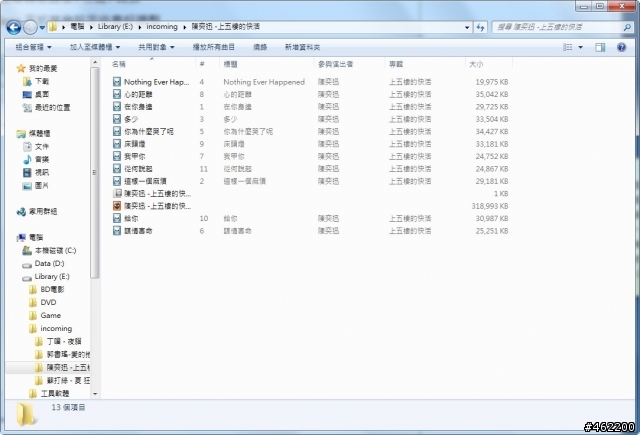Select the 我甲你 file icon
Screen dimensions: 640x435
click(117, 156)
